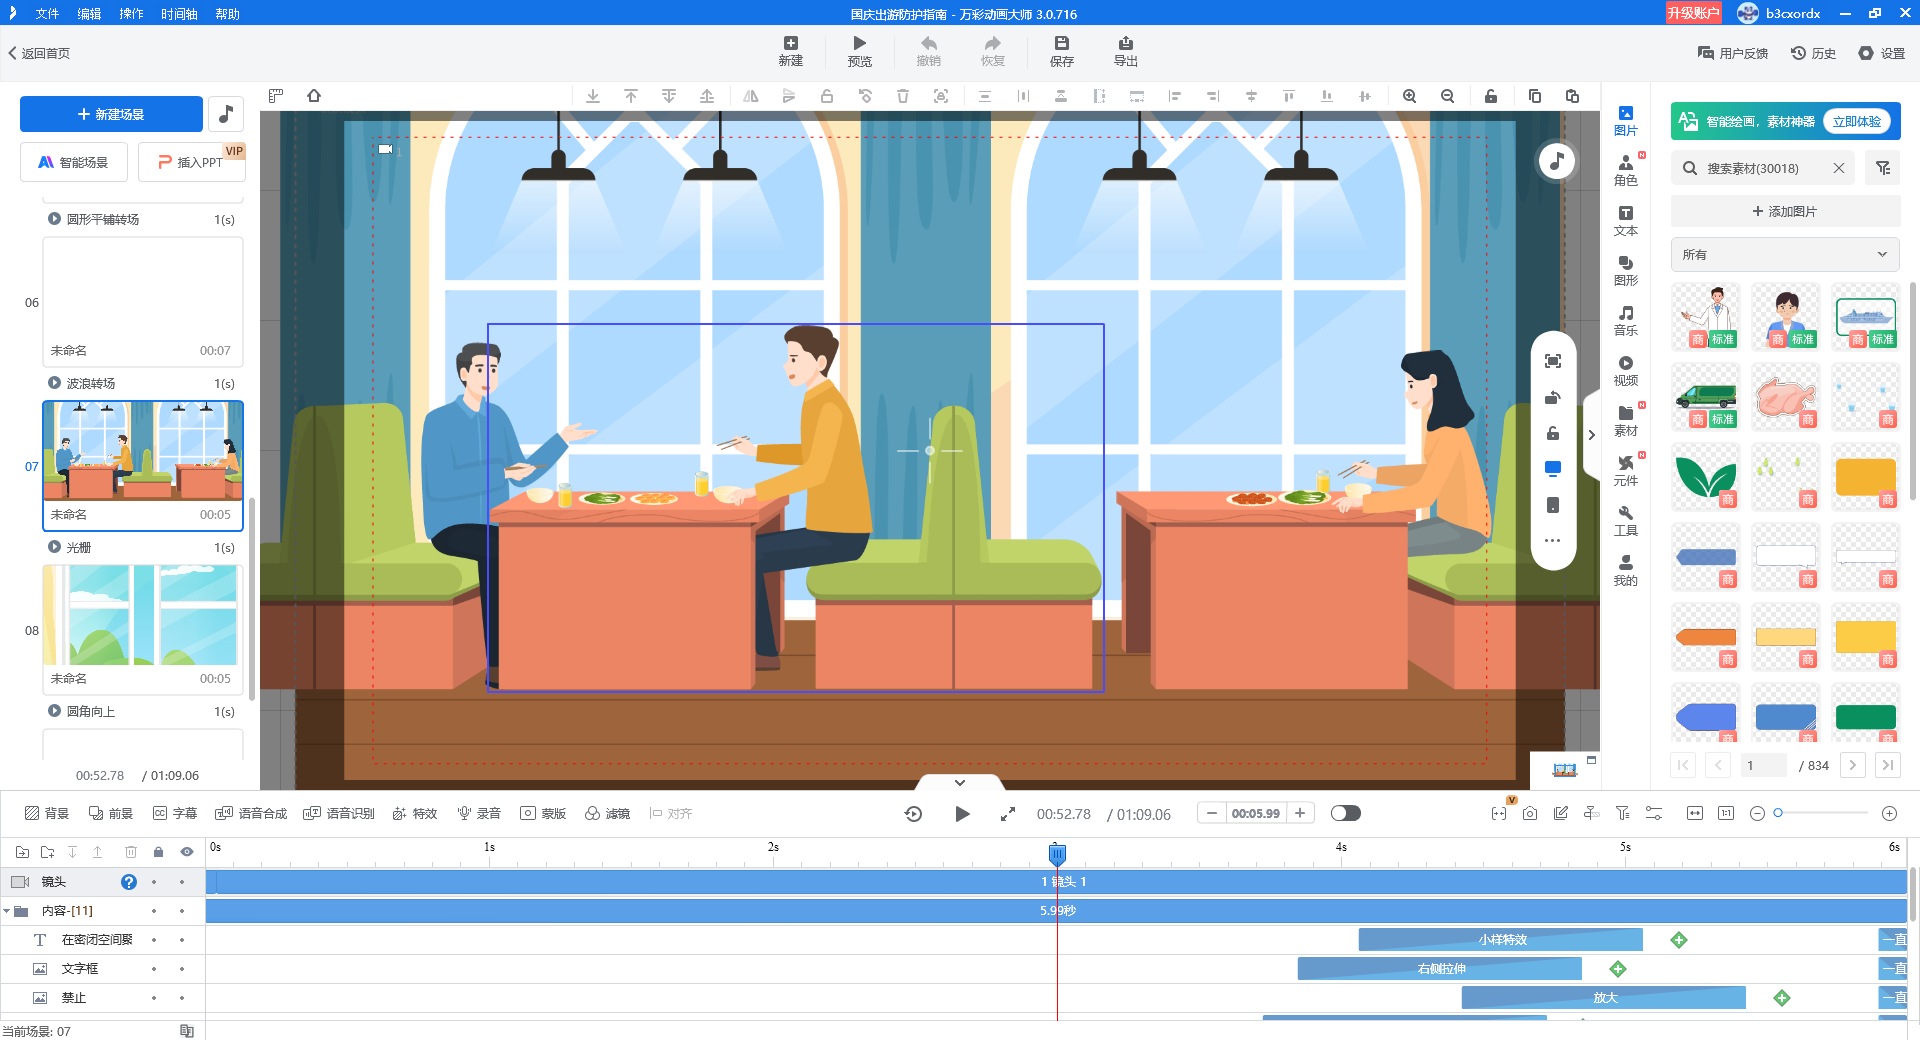Click the blue help icon on the 镜头 row

coord(129,882)
